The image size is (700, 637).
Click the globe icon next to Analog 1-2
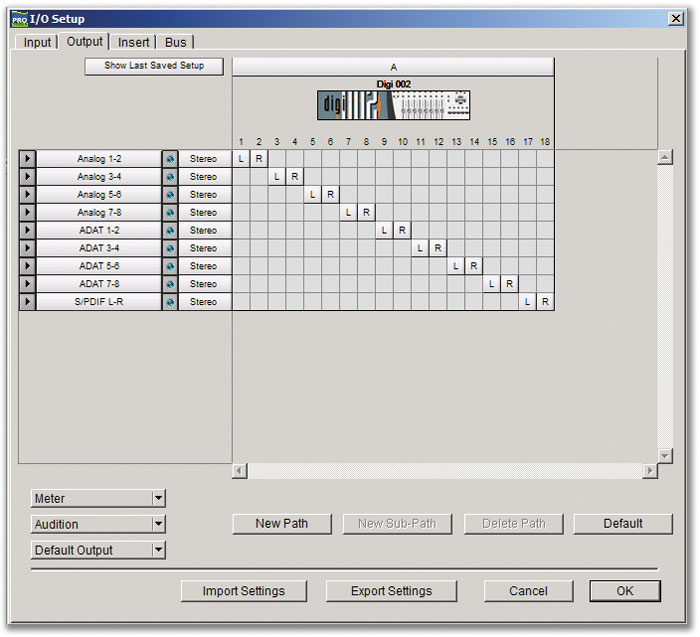pyautogui.click(x=170, y=159)
